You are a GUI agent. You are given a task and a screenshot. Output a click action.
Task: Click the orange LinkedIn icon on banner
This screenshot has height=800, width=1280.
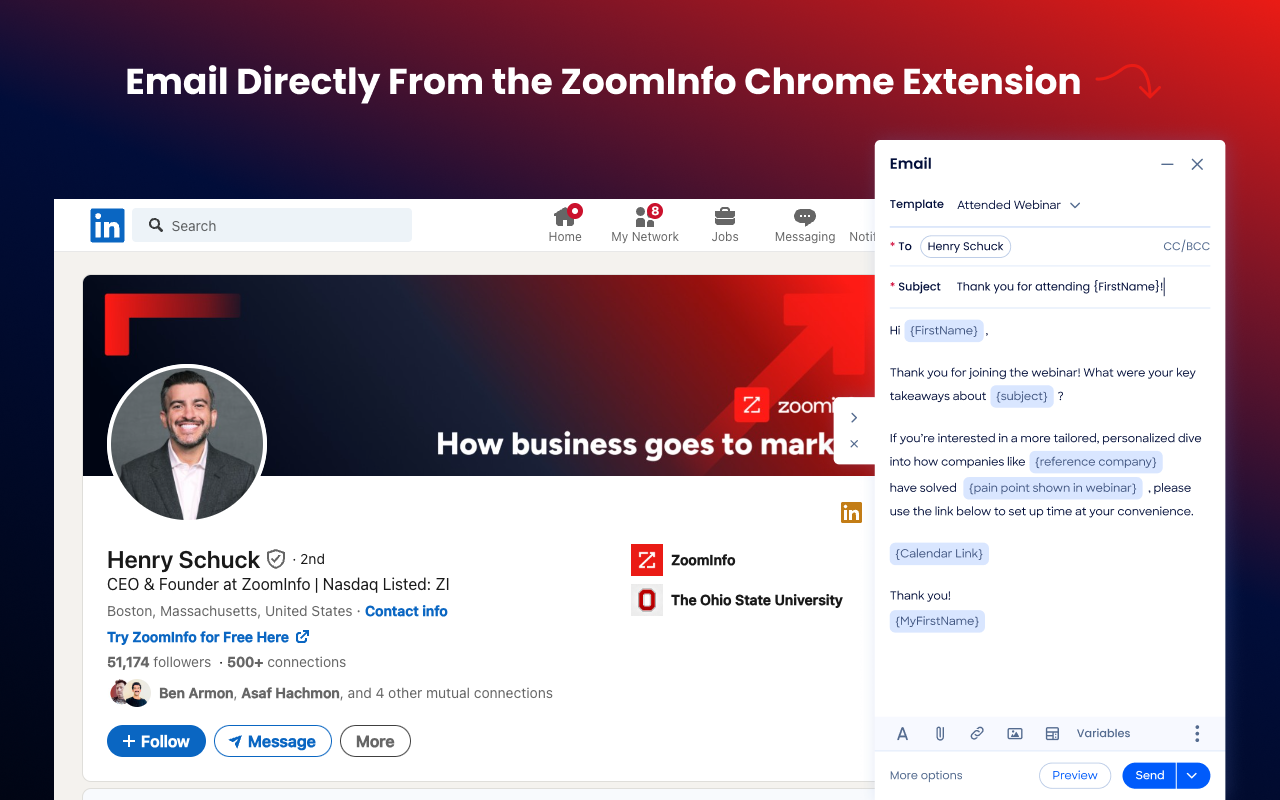coord(851,512)
